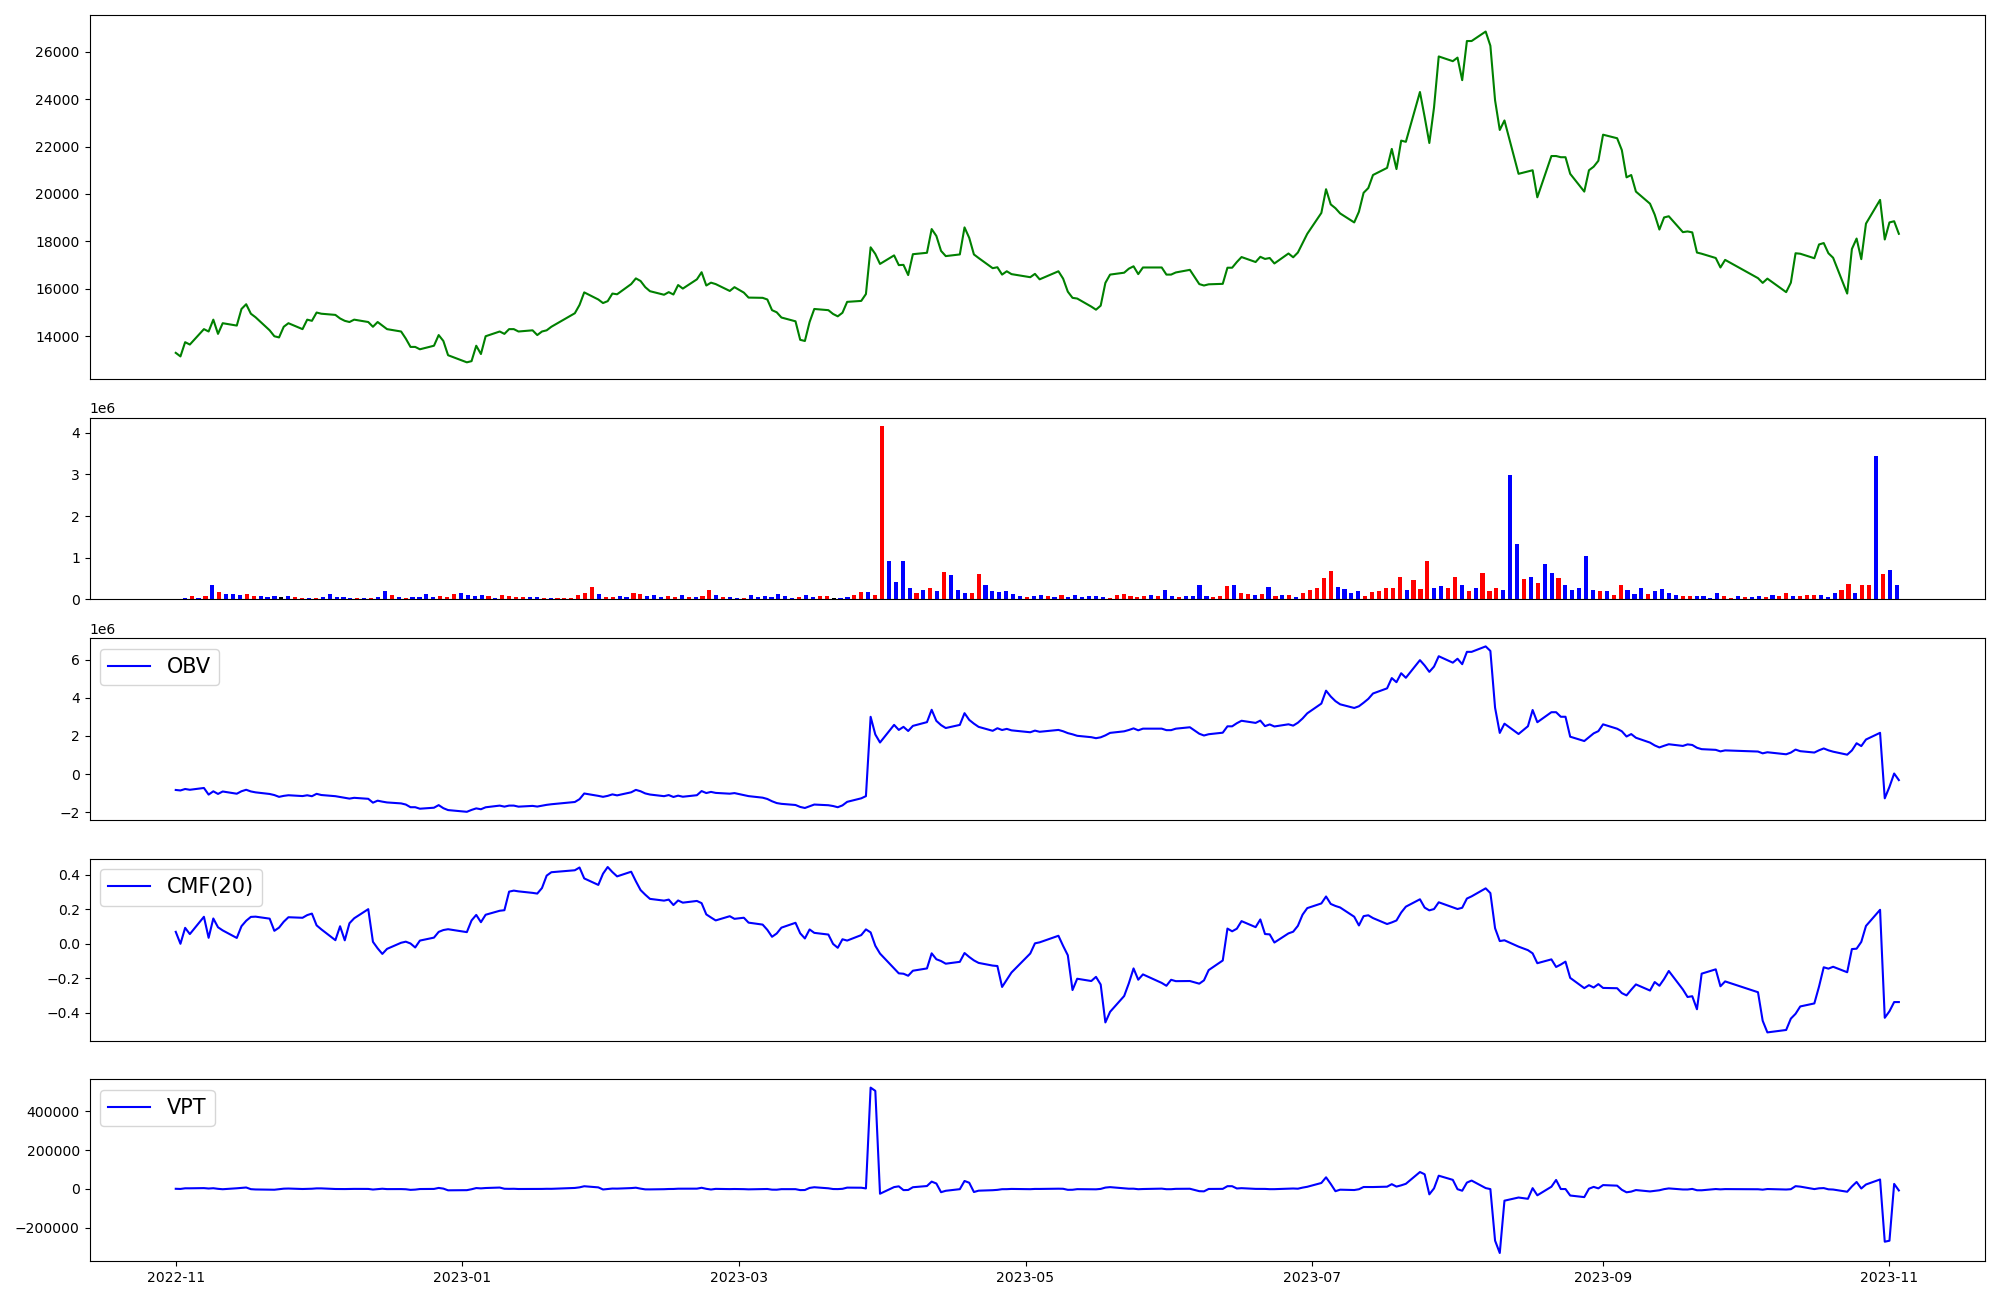Click the 2023-11 date tick label

[x=1889, y=1277]
